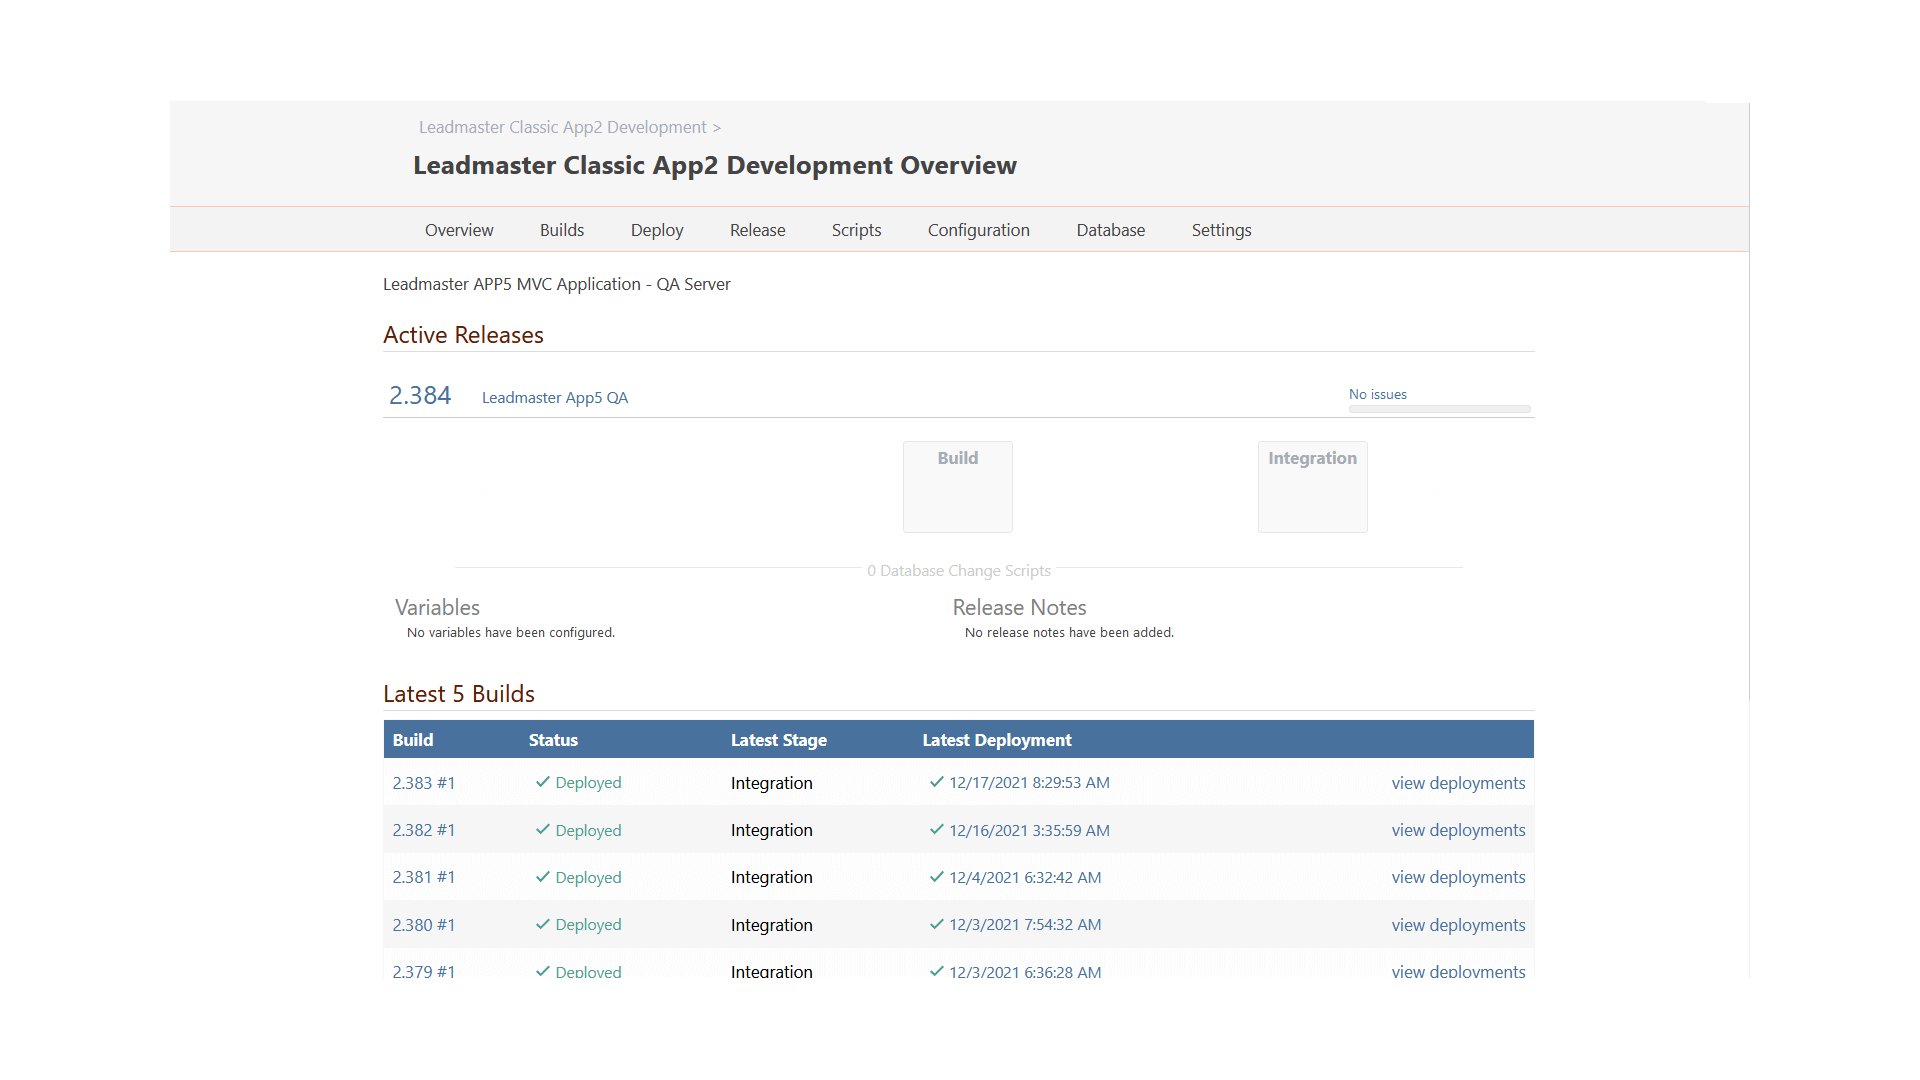Image resolution: width=1920 pixels, height=1080 pixels.
Task: Open deployment dated 12/3/2021 7:54:32 AM
Action: [x=1025, y=925]
